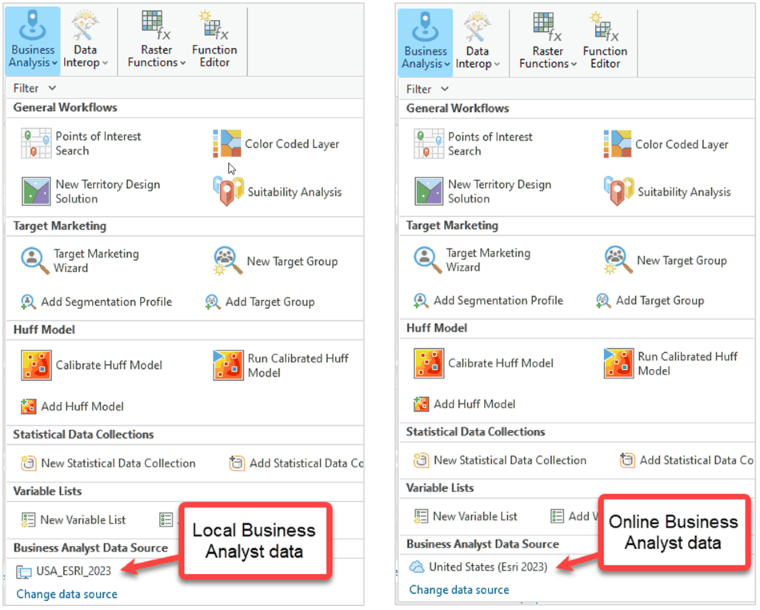Start New Territory Design Solution, right panel
760x610 pixels.
tap(483, 191)
